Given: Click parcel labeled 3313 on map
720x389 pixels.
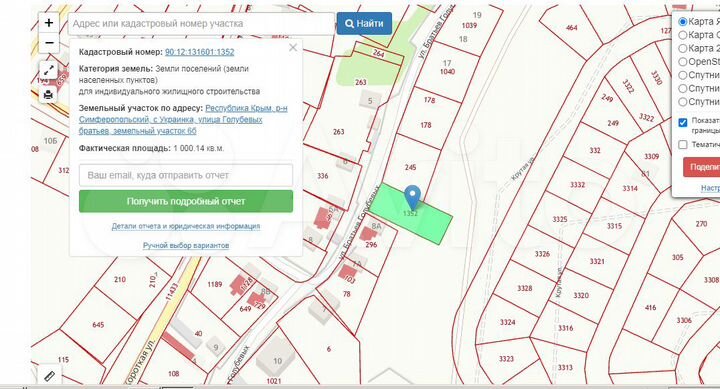Looking at the screenshot, I should (x=565, y=367).
